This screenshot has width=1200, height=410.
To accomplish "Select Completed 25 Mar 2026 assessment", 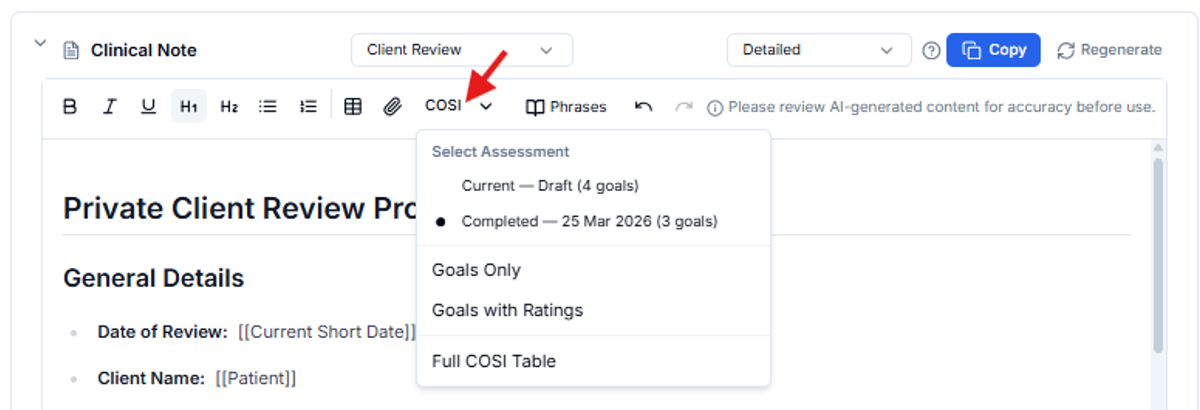I will point(589,221).
